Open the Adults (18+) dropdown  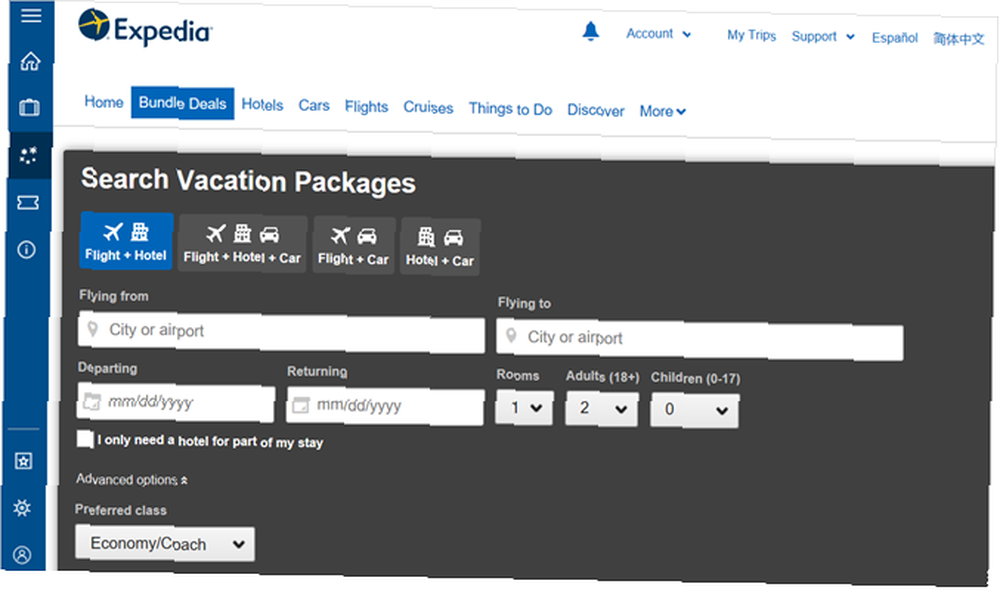tap(601, 409)
